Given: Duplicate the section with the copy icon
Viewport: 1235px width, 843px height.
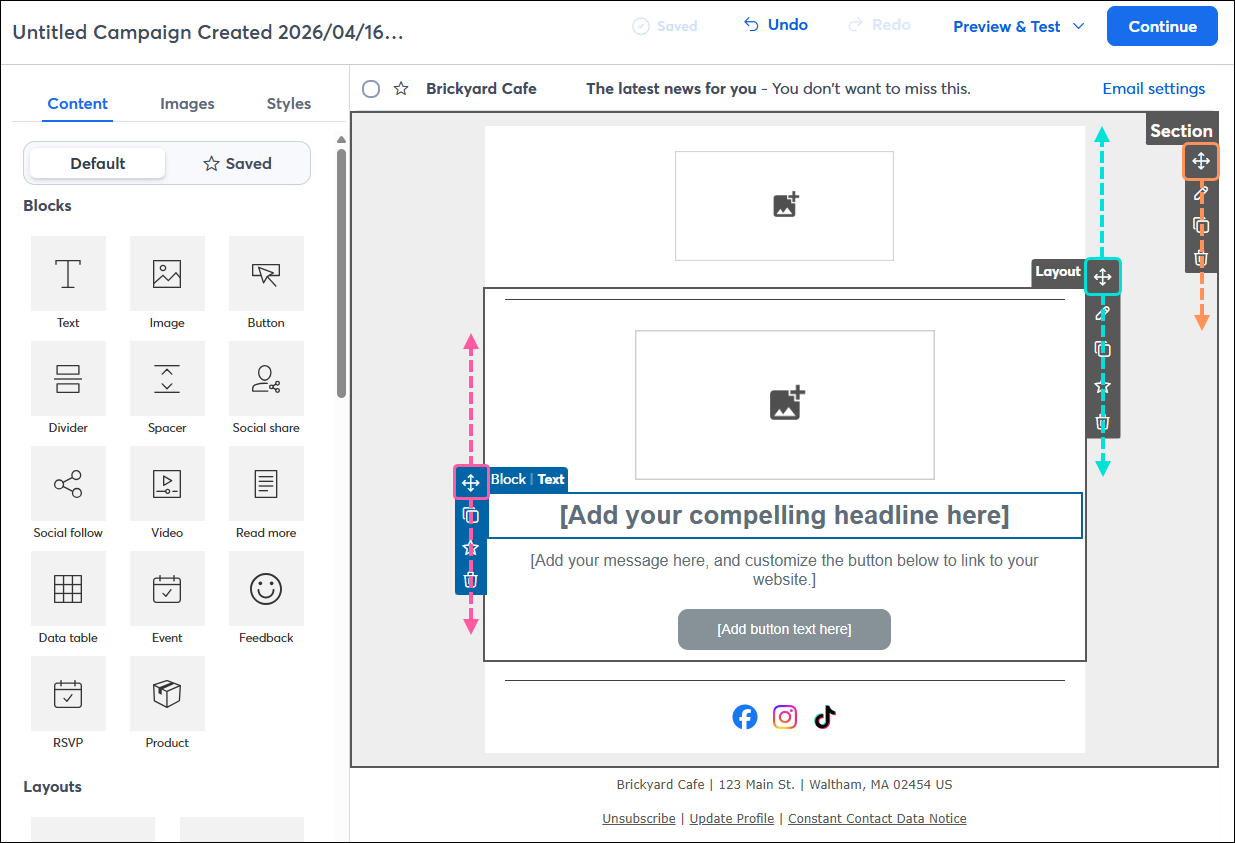Looking at the screenshot, I should (1201, 226).
